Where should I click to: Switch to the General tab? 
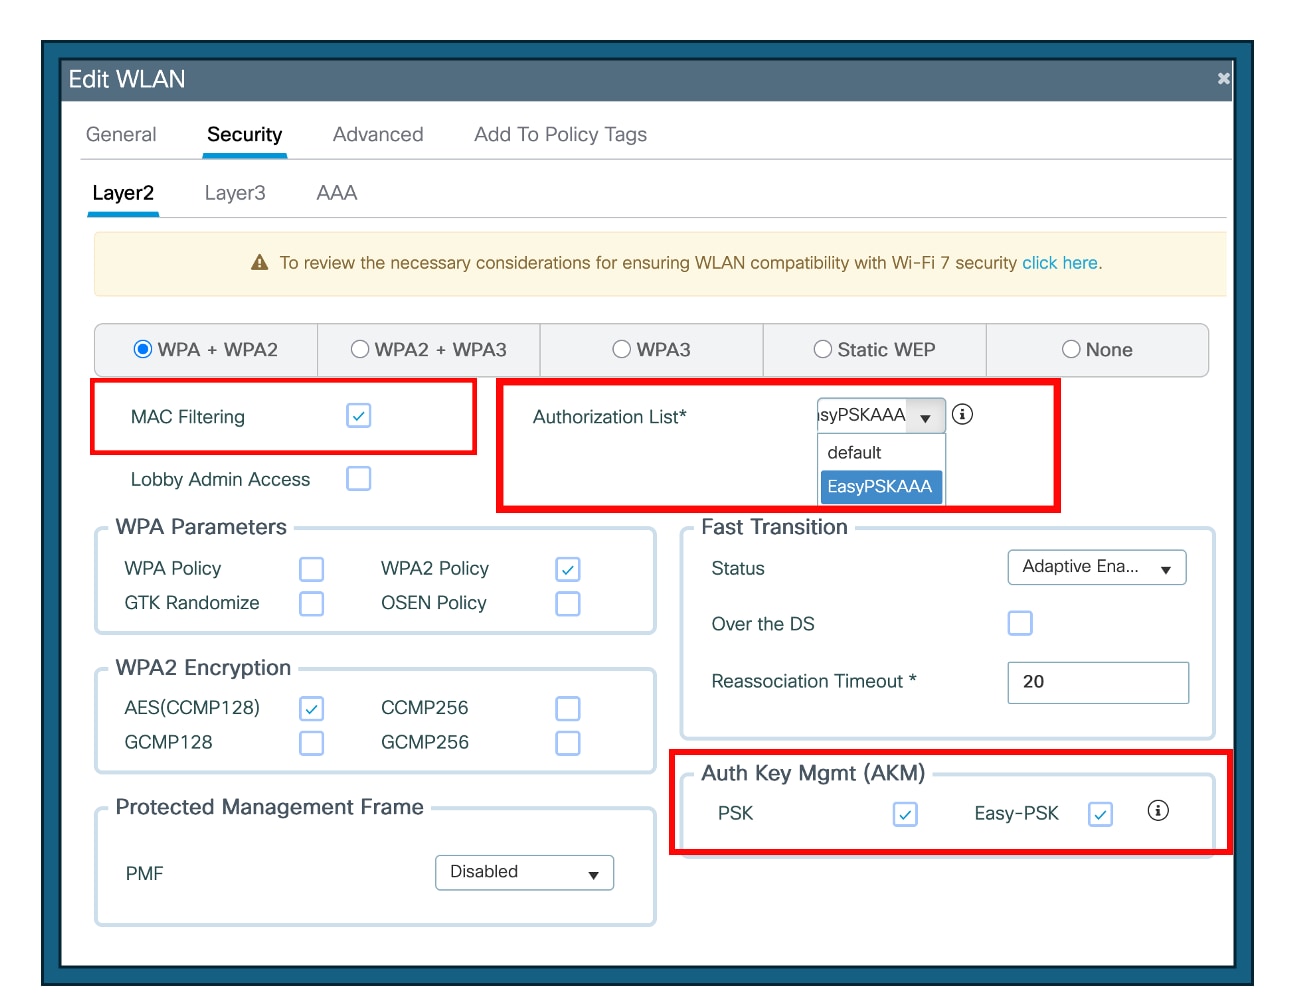coord(121,134)
